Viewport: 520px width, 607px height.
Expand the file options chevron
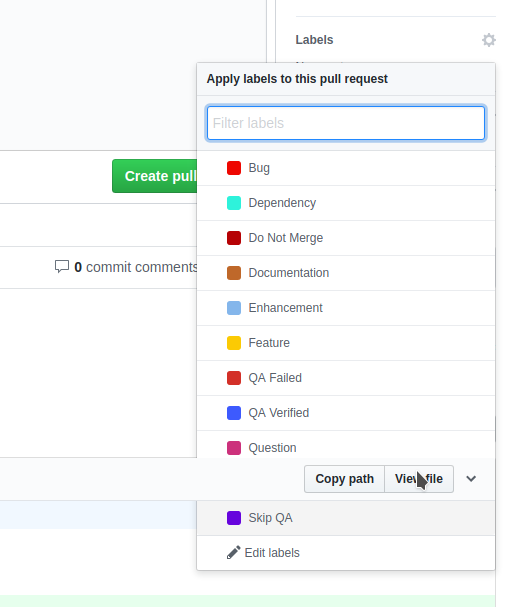471,479
